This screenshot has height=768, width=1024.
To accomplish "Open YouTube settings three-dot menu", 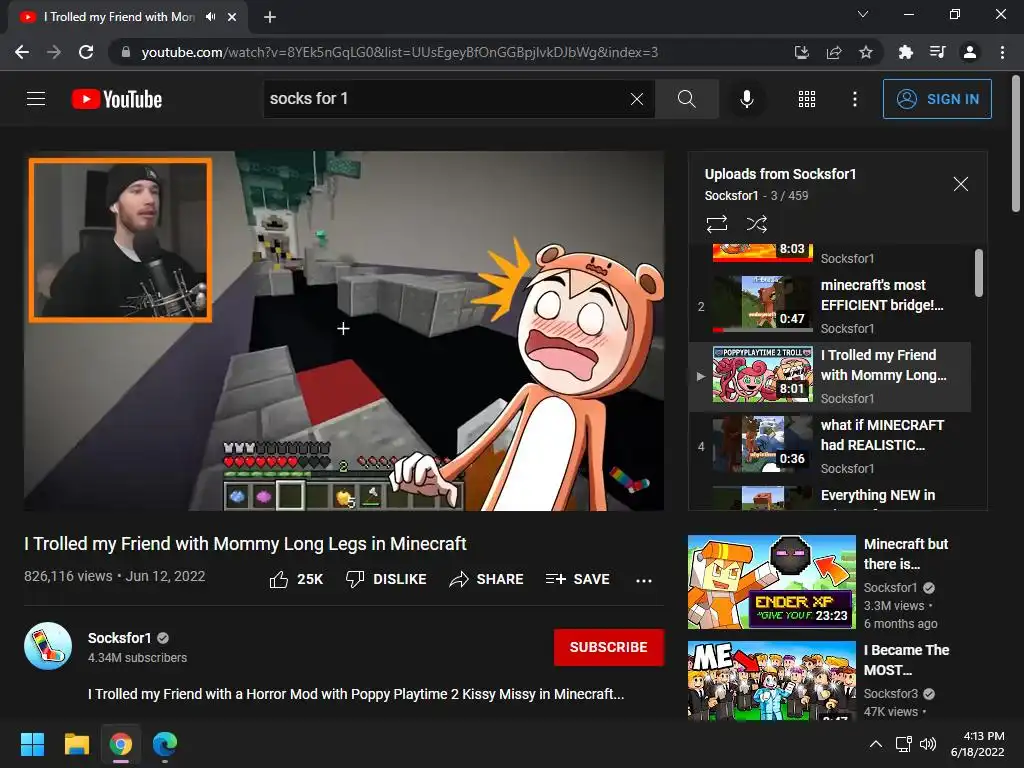I will click(854, 99).
